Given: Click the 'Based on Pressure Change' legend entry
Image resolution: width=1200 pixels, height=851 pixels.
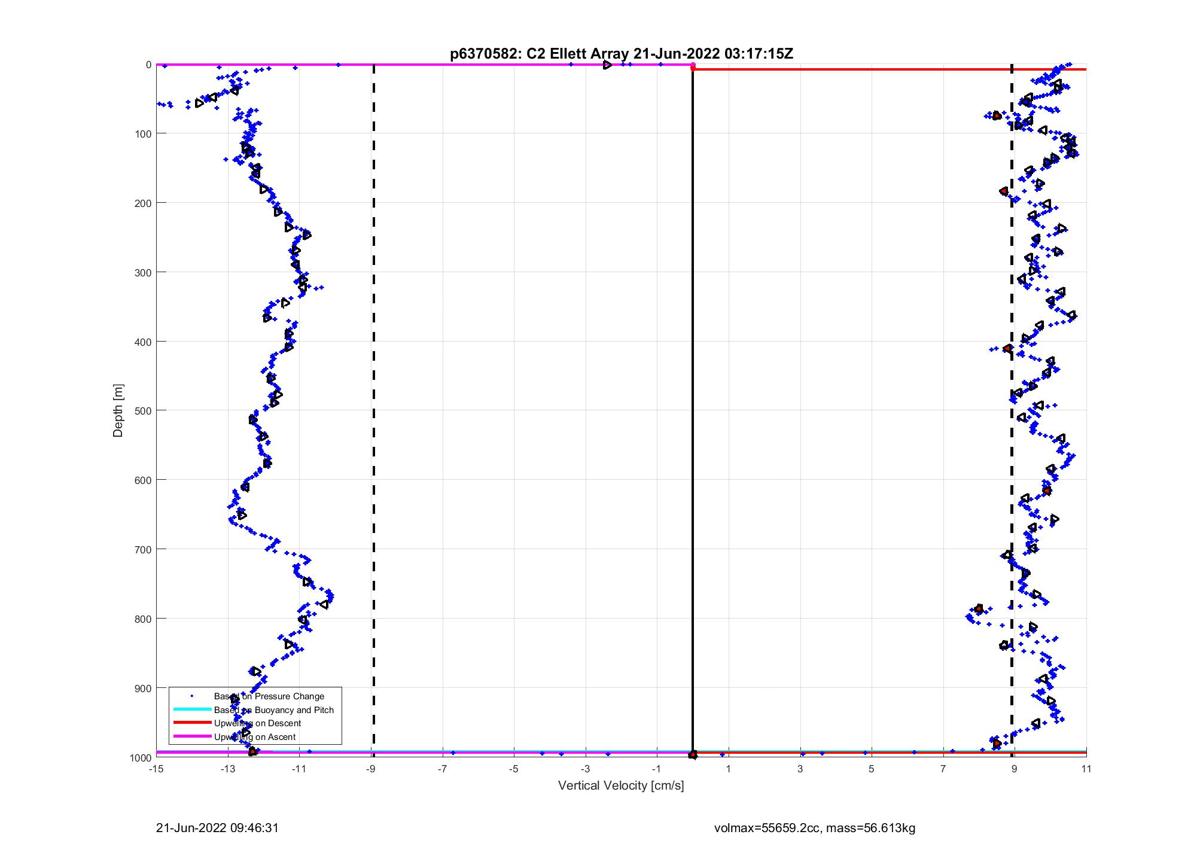Looking at the screenshot, I should point(269,696).
